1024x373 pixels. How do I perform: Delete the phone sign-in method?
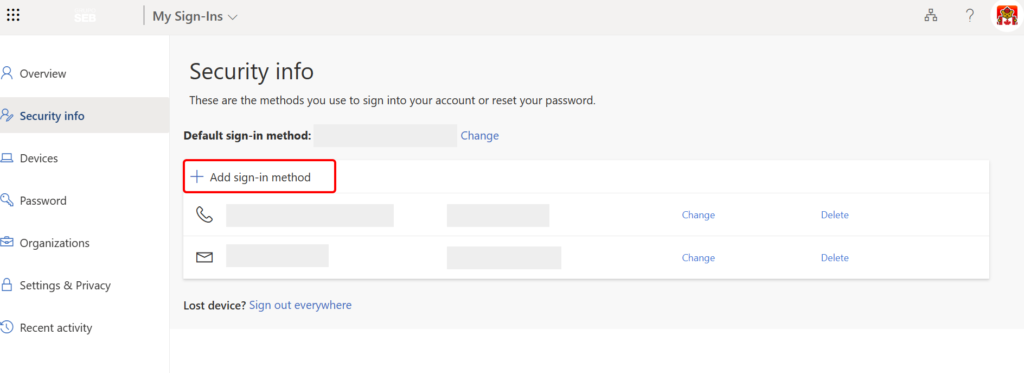pos(835,214)
